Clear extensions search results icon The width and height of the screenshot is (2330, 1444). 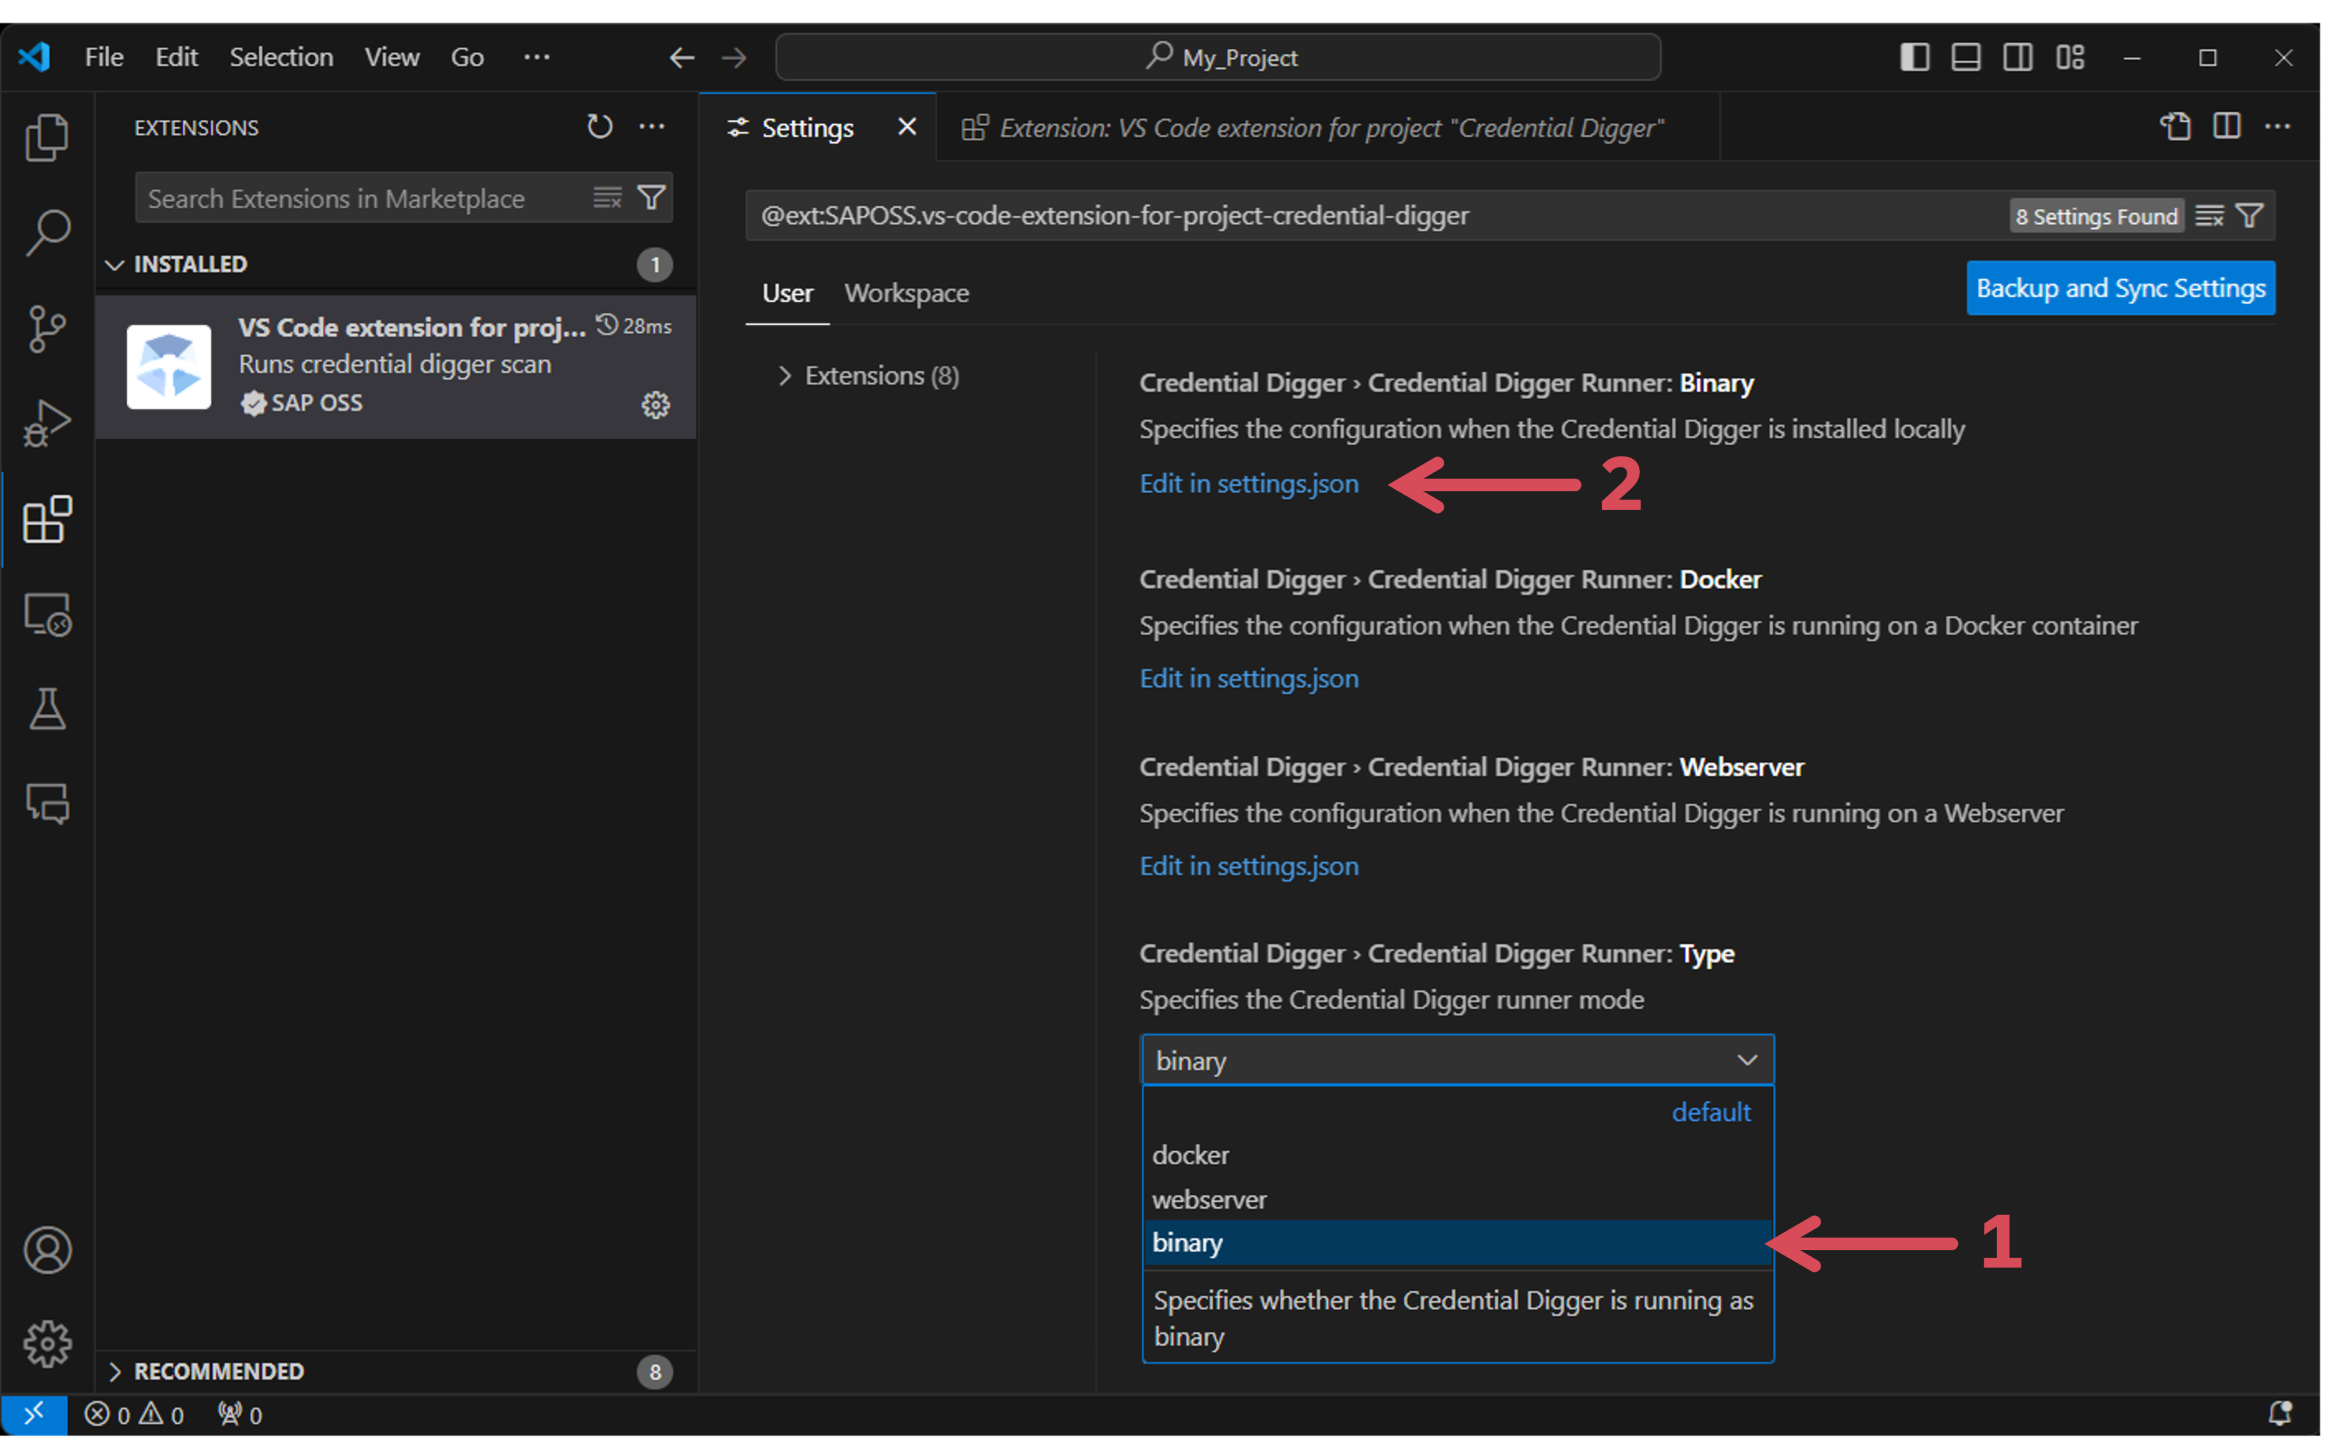tap(607, 198)
